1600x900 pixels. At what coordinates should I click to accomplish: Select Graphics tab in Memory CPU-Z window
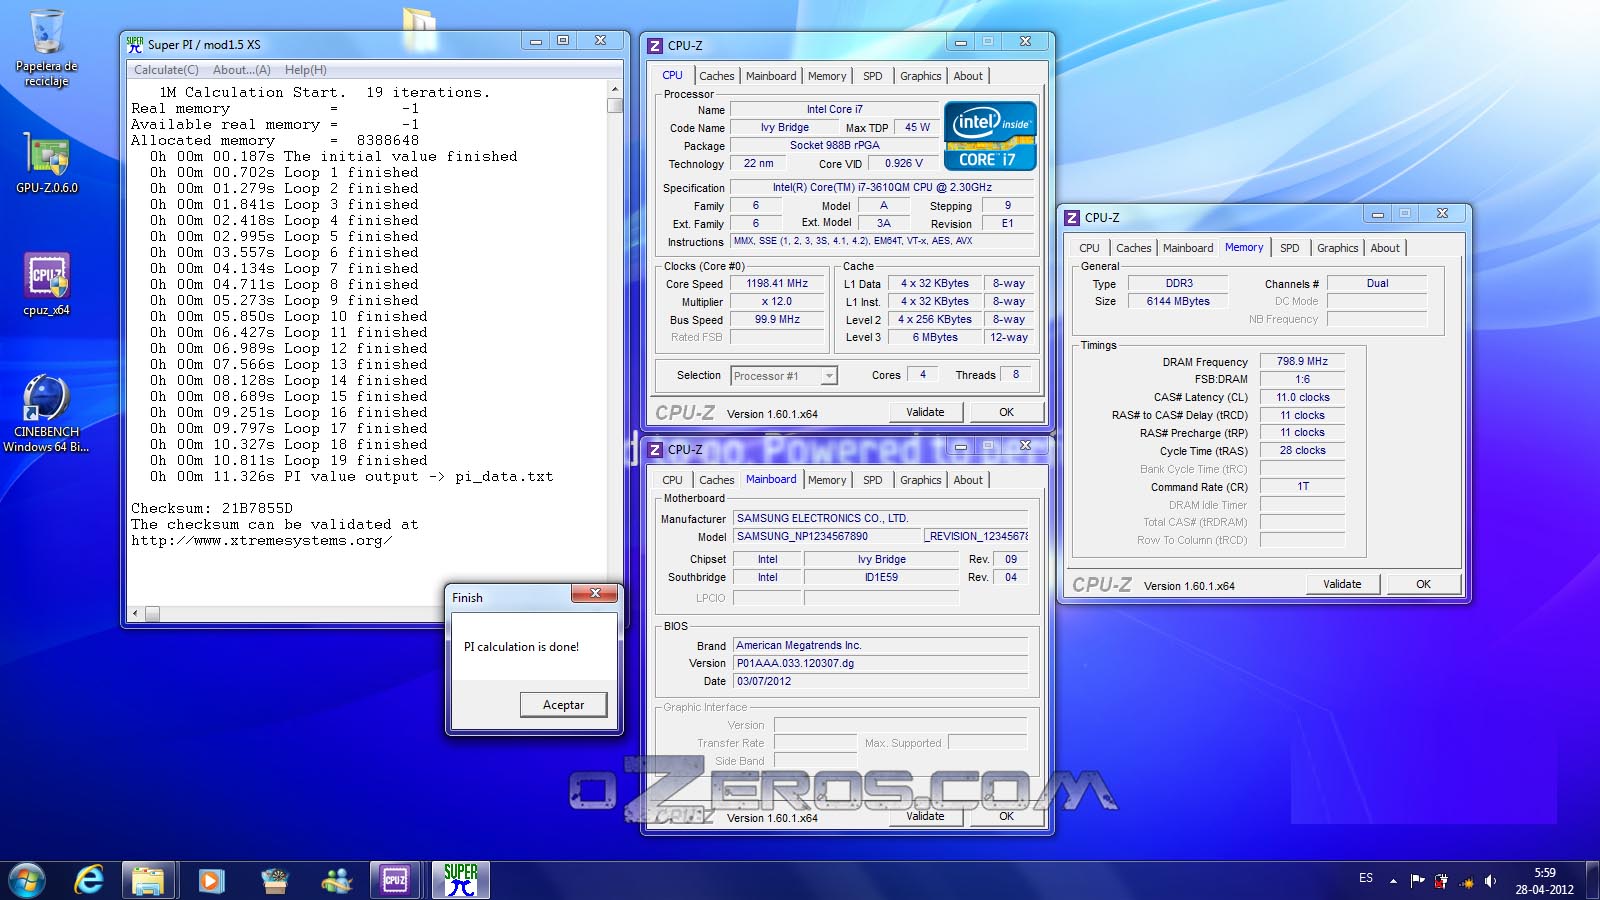coord(1337,248)
